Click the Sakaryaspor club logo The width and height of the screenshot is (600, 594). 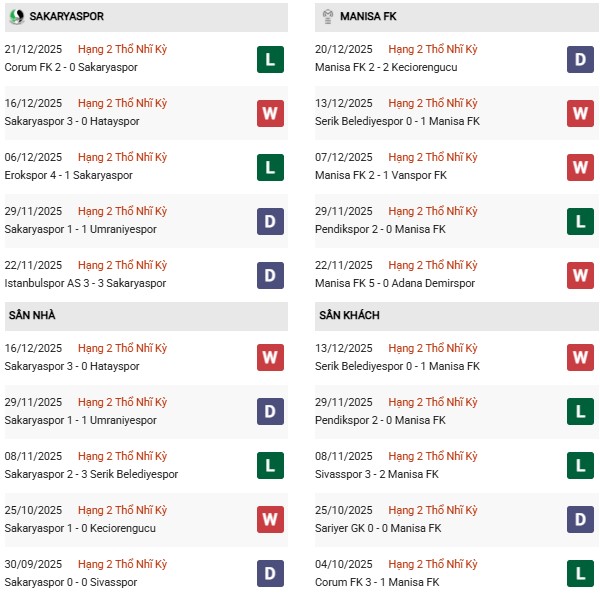coord(16,17)
